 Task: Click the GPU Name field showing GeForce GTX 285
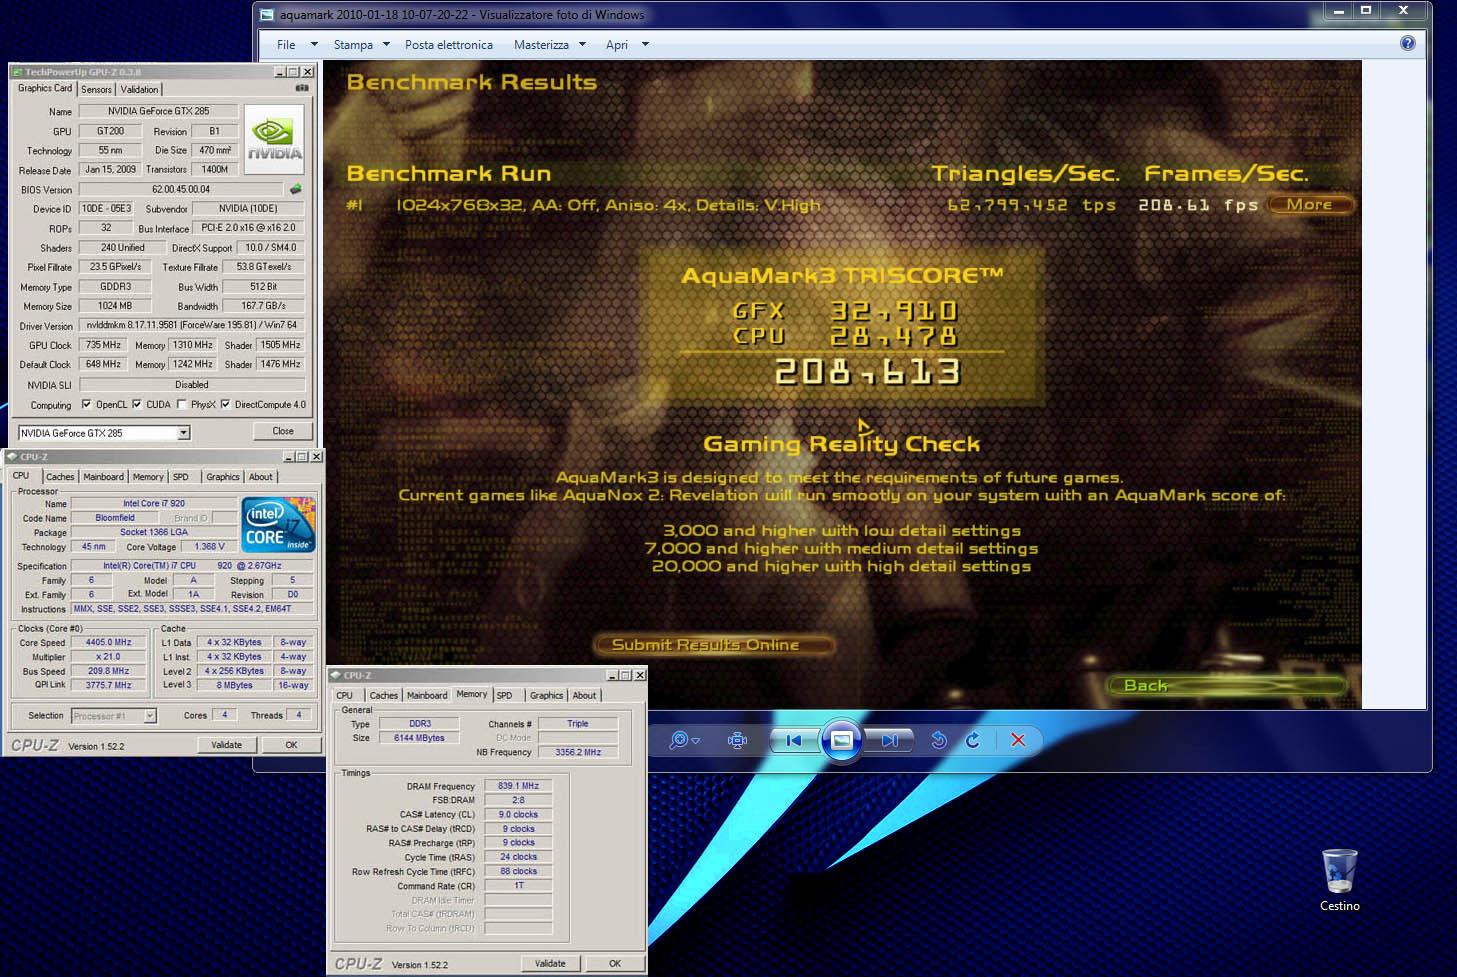click(158, 111)
